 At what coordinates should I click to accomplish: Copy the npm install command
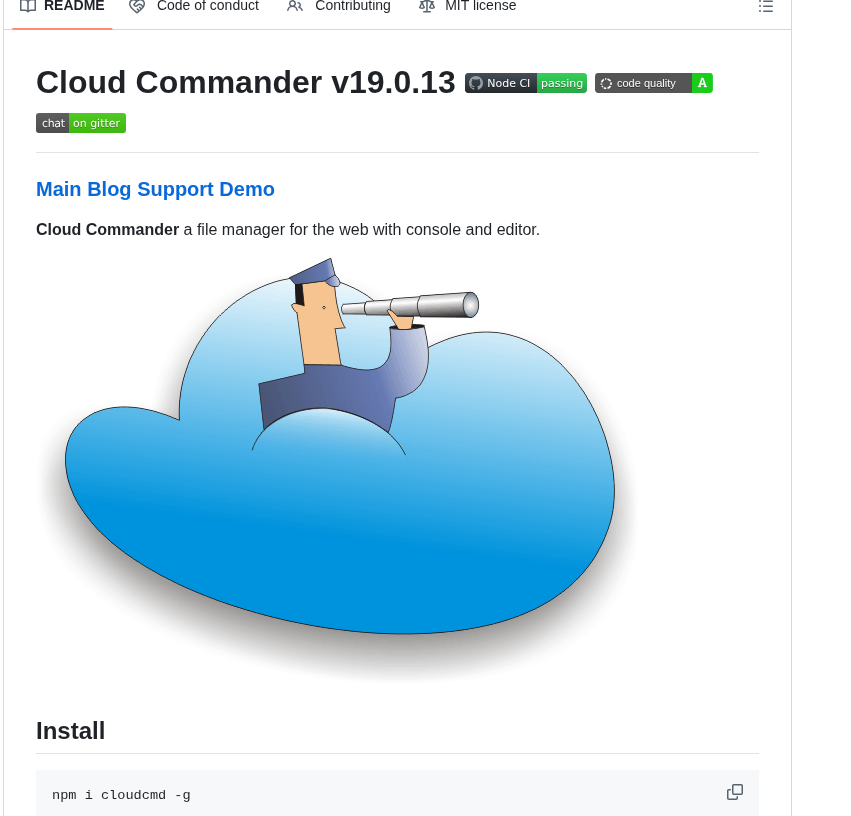pos(735,791)
